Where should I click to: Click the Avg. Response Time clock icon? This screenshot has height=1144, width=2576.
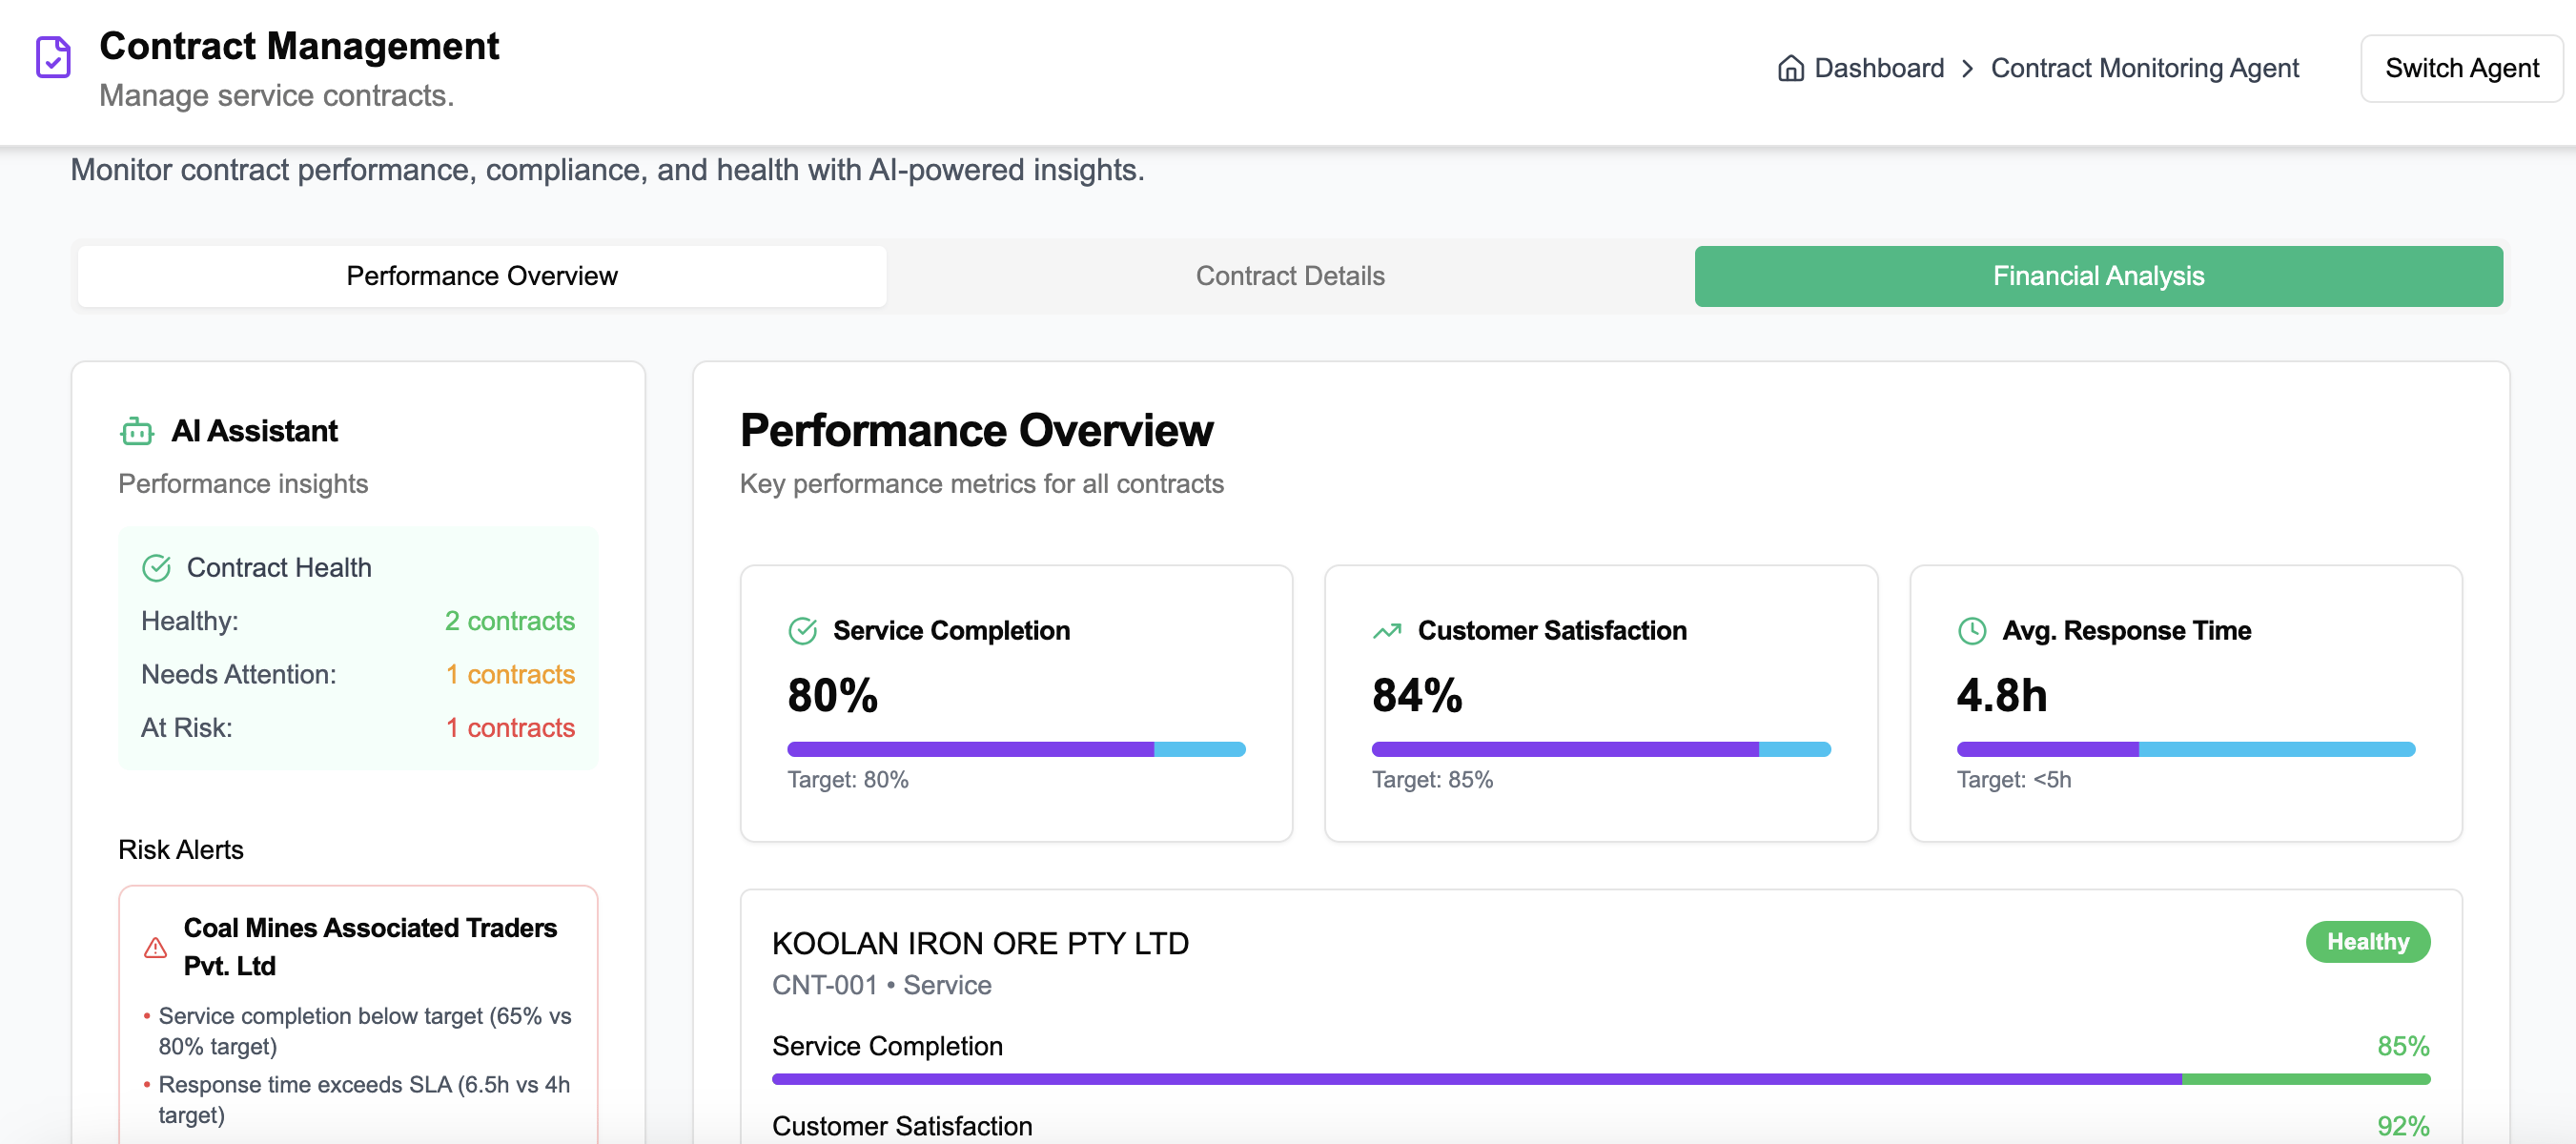(1971, 631)
